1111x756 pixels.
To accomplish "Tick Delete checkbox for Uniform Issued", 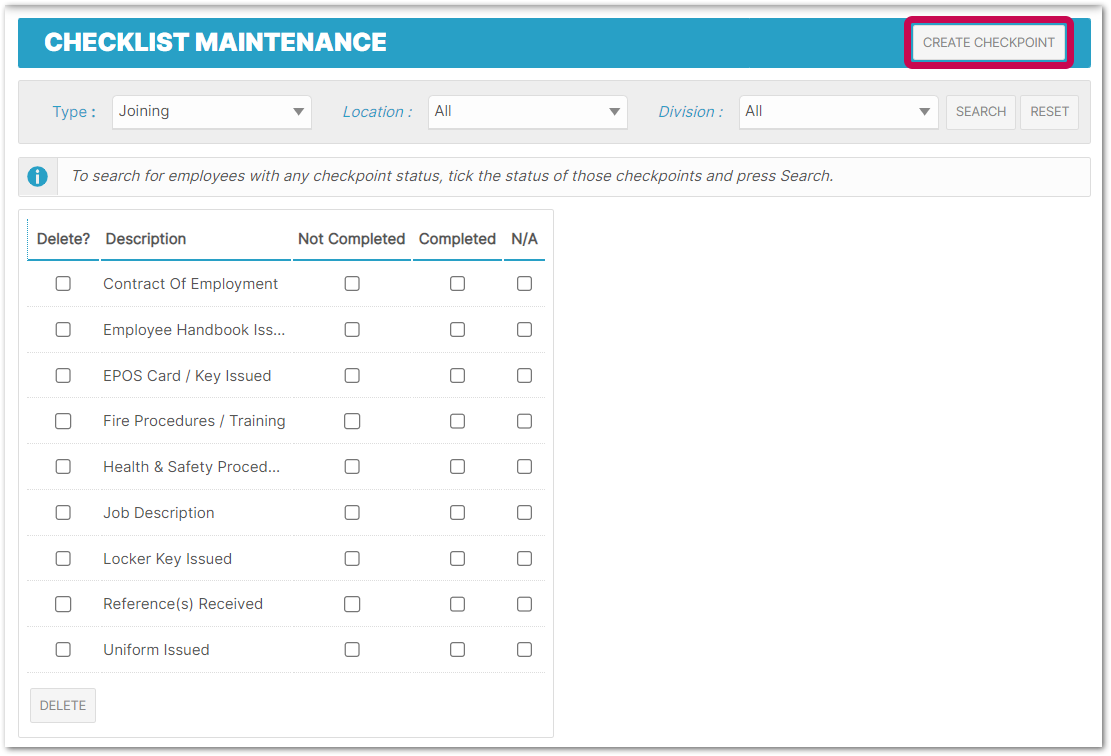I will [63, 650].
